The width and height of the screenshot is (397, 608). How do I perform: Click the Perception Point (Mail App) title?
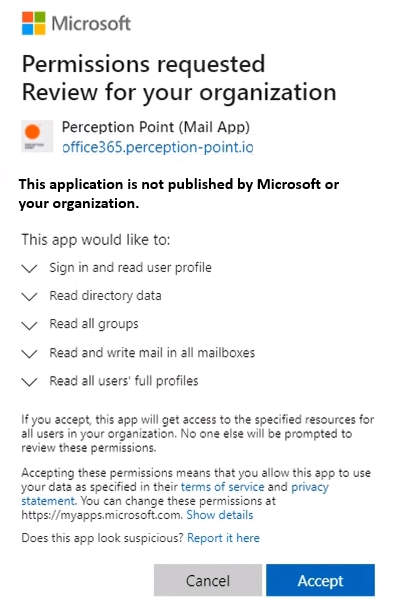(x=156, y=127)
